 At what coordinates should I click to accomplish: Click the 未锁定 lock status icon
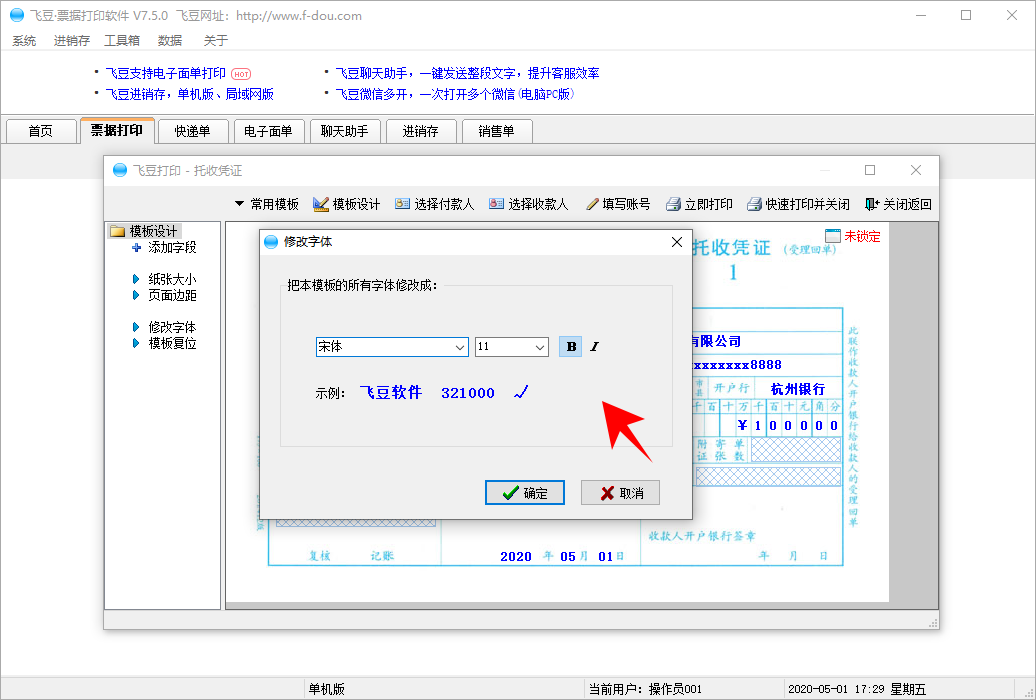(x=833, y=237)
